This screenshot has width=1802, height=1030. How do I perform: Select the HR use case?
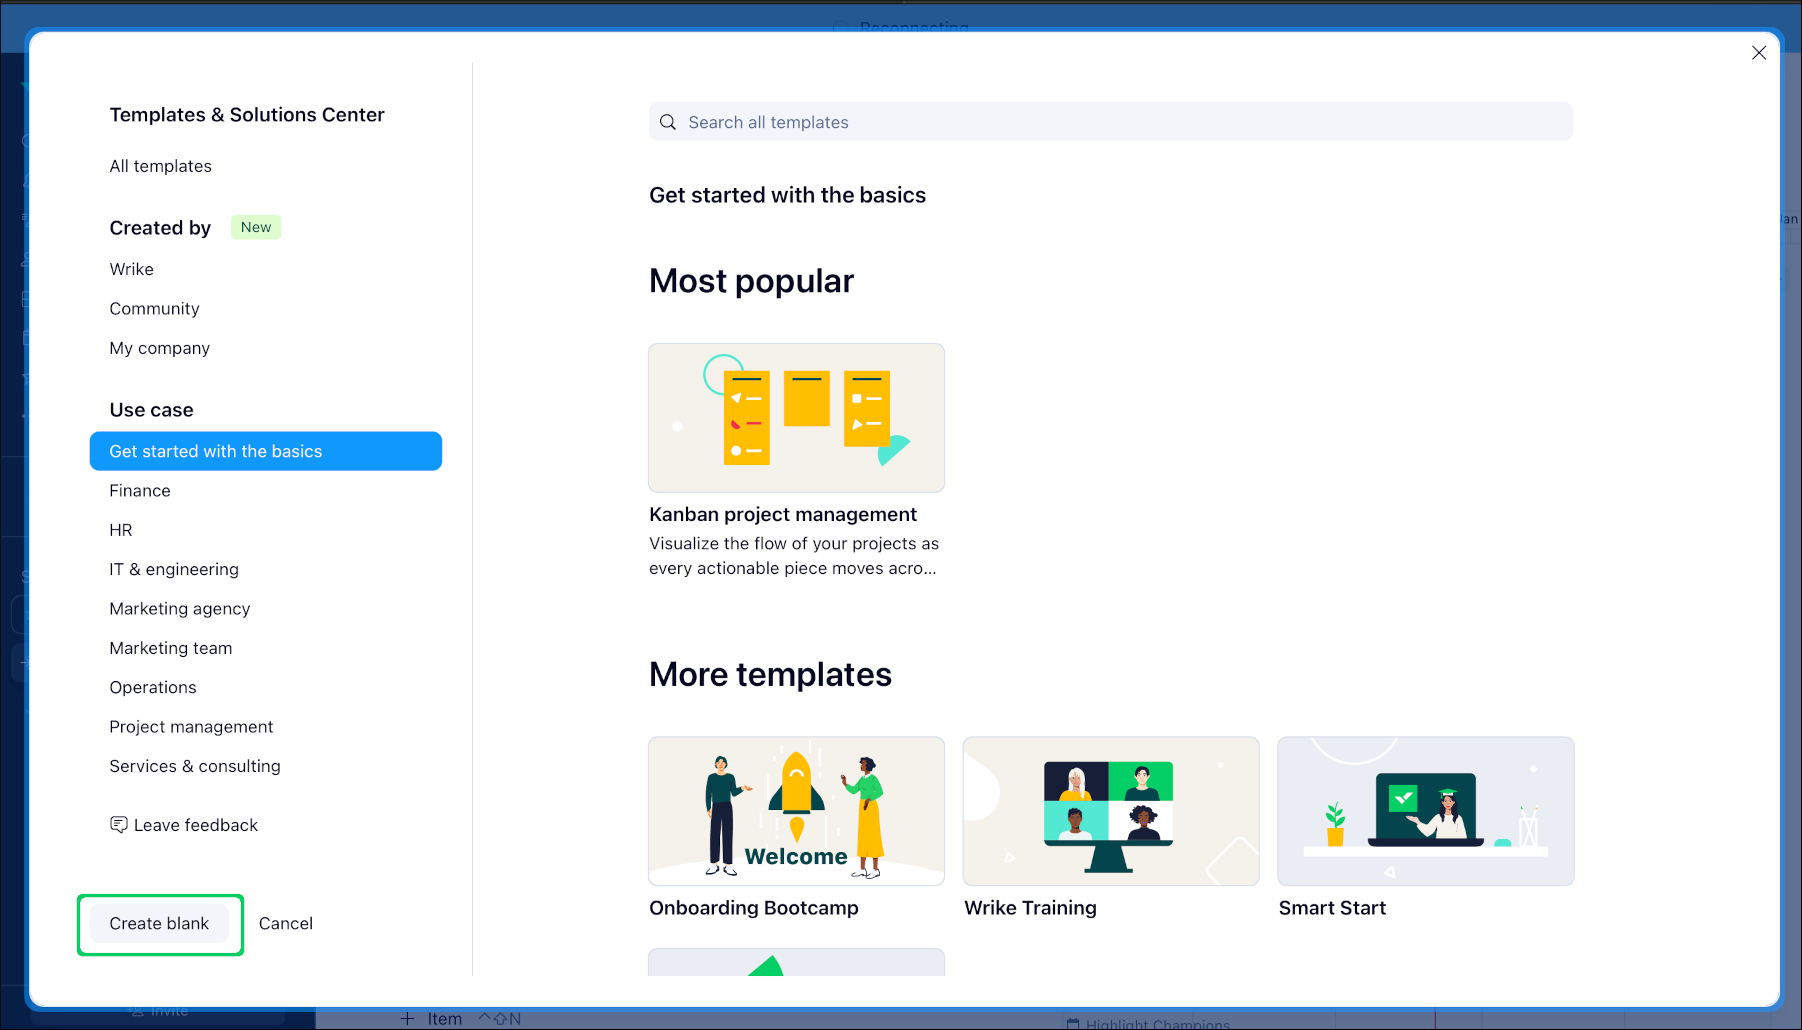coord(121,530)
